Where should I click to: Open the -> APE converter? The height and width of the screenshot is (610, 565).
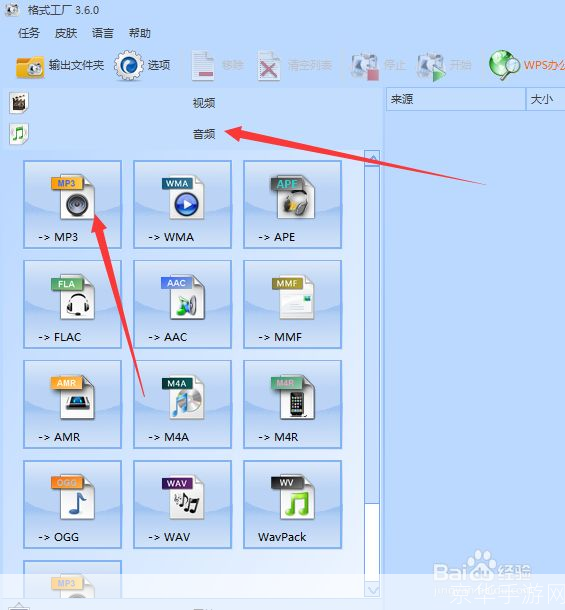coord(293,205)
